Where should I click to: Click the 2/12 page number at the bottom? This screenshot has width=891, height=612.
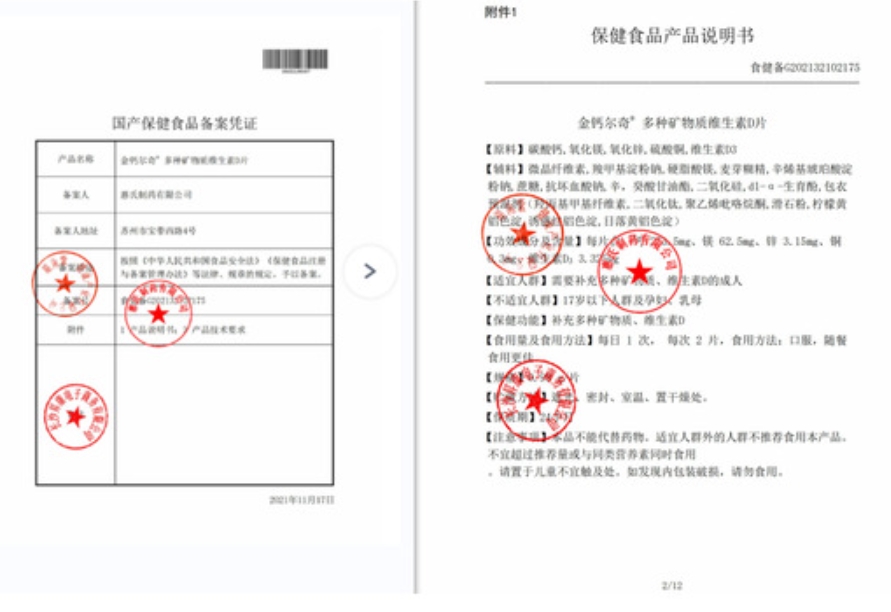(670, 583)
